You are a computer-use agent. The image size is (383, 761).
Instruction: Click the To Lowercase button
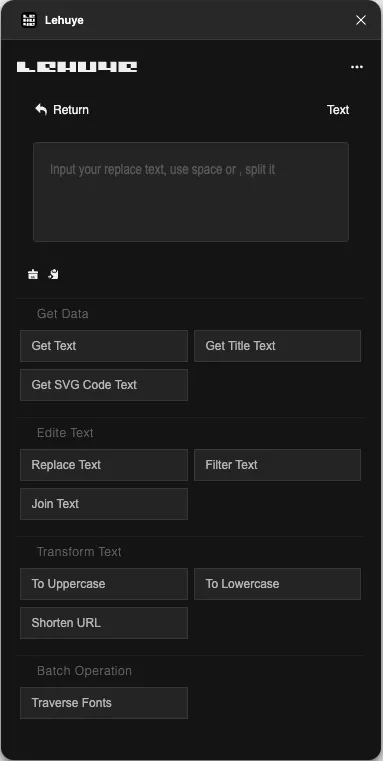277,584
